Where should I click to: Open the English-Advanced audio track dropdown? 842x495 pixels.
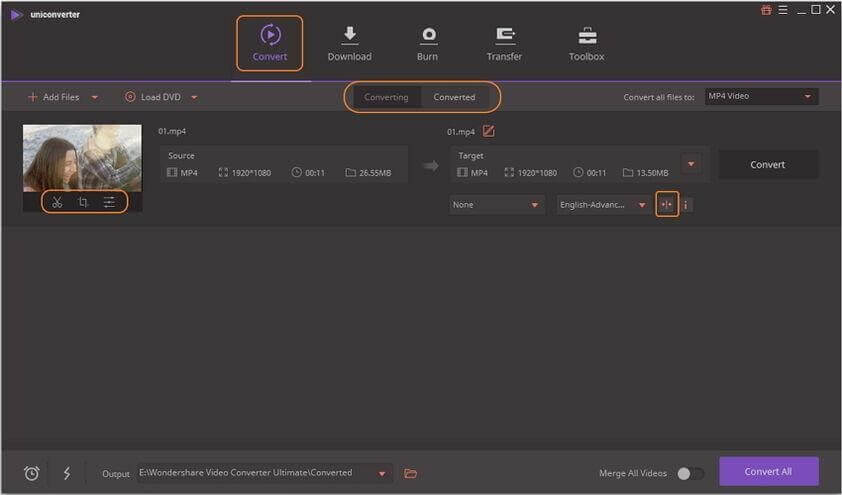pyautogui.click(x=603, y=205)
